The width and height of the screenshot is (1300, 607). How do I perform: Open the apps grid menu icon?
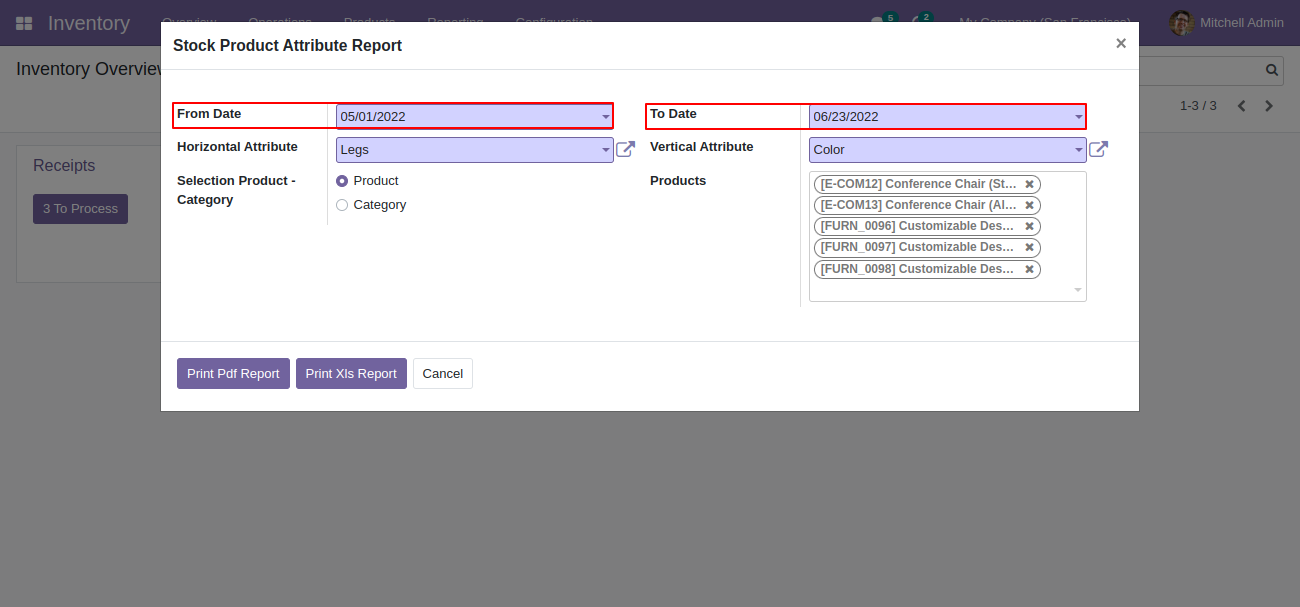pos(24,23)
